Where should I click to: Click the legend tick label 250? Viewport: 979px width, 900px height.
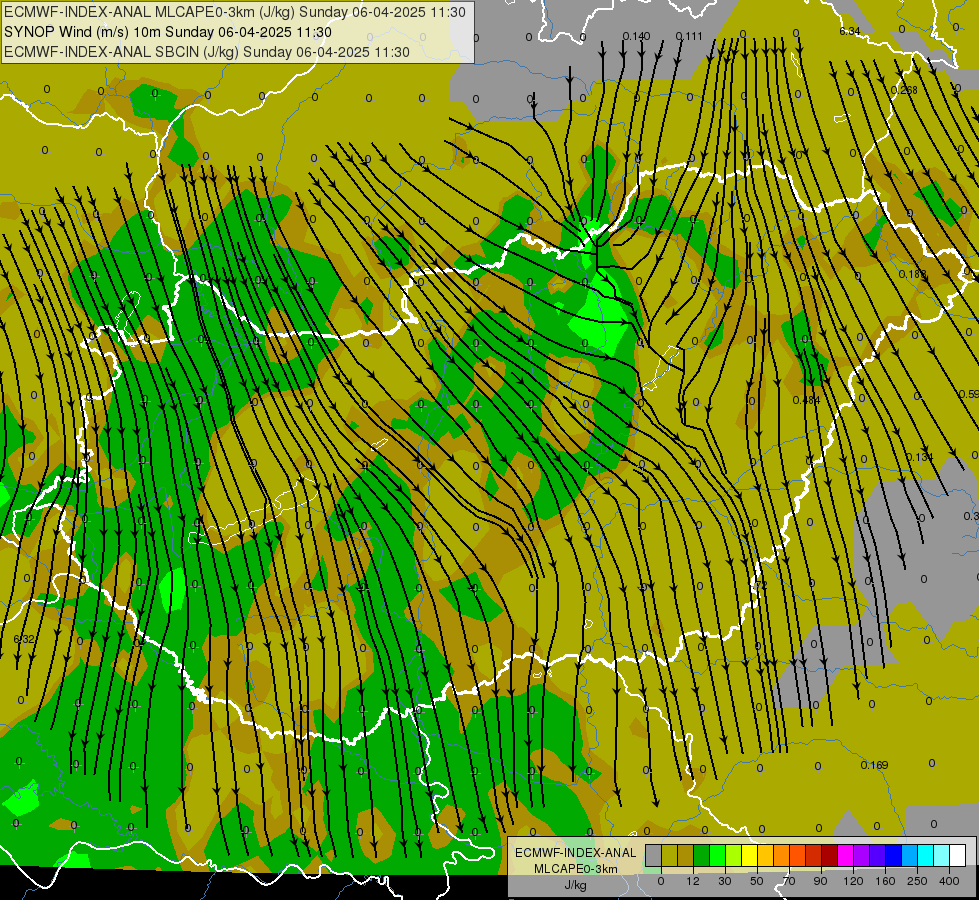pos(917,881)
